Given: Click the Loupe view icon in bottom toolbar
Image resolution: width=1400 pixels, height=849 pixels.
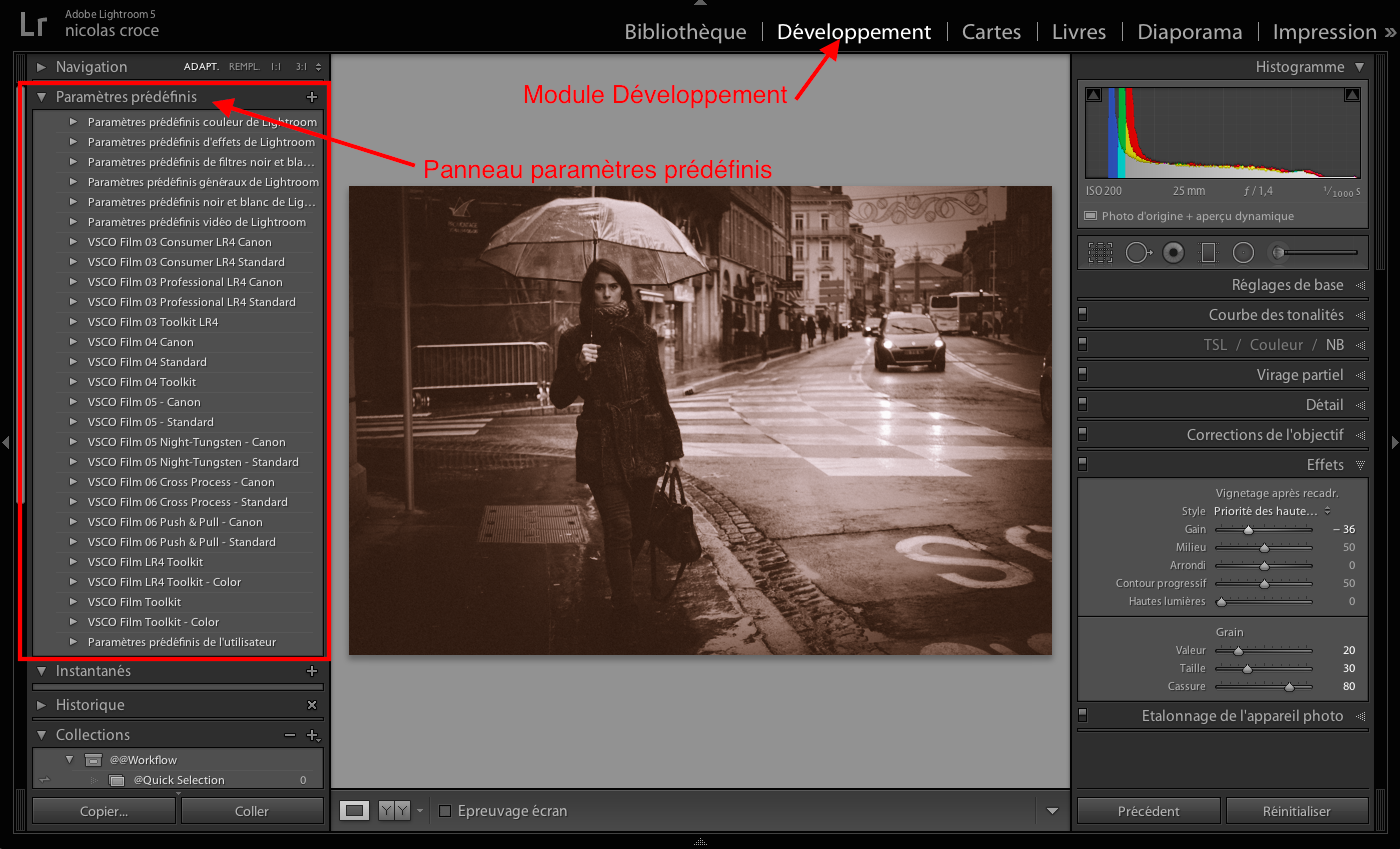Looking at the screenshot, I should [354, 811].
